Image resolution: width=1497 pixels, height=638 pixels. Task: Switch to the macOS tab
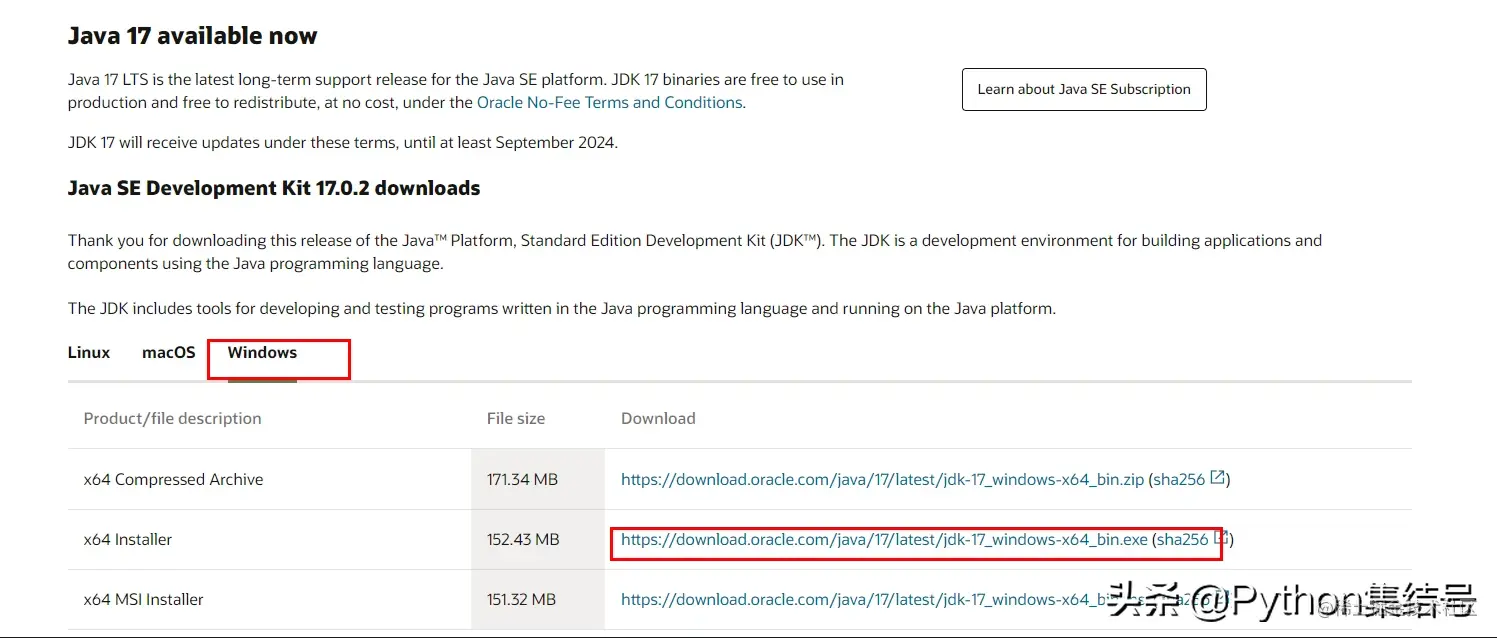pos(168,352)
